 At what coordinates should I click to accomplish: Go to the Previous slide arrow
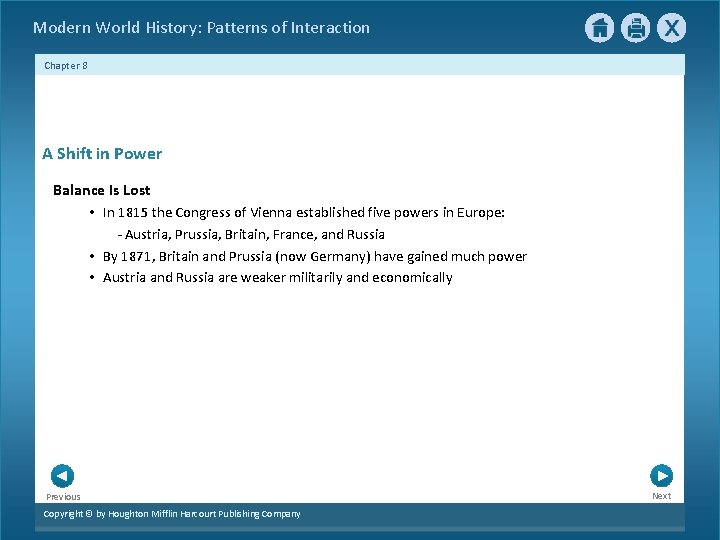(62, 476)
